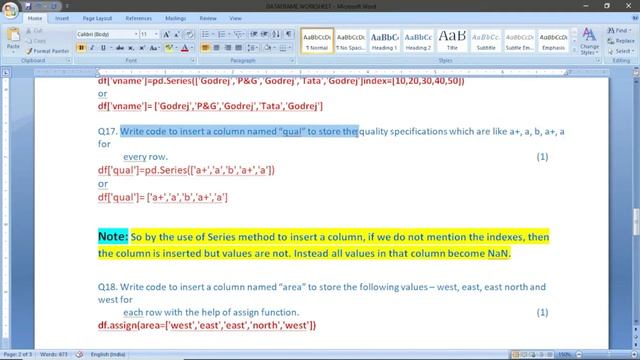Click the Multilevel List icon

[239, 34]
